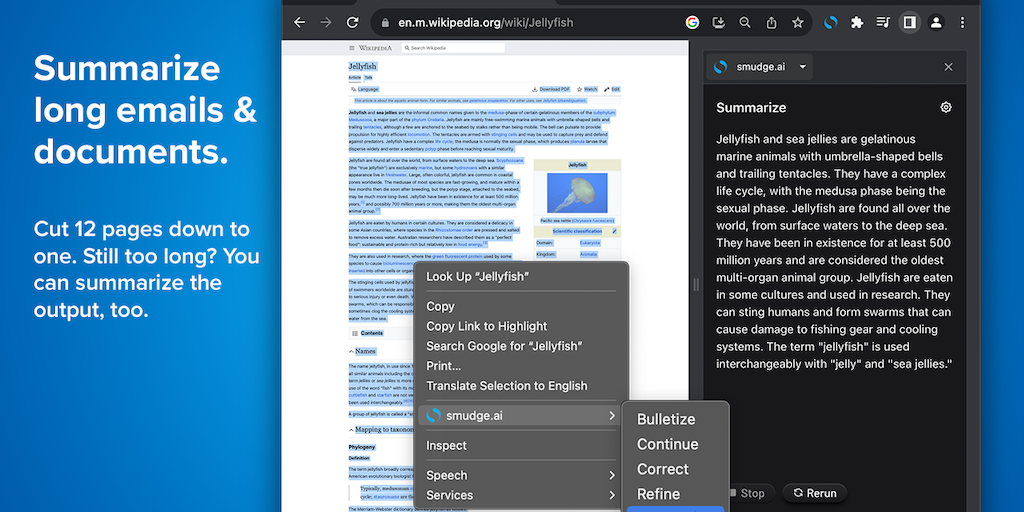This screenshot has width=1024, height=512.
Task: Open the Language selector
Action: tap(364, 89)
